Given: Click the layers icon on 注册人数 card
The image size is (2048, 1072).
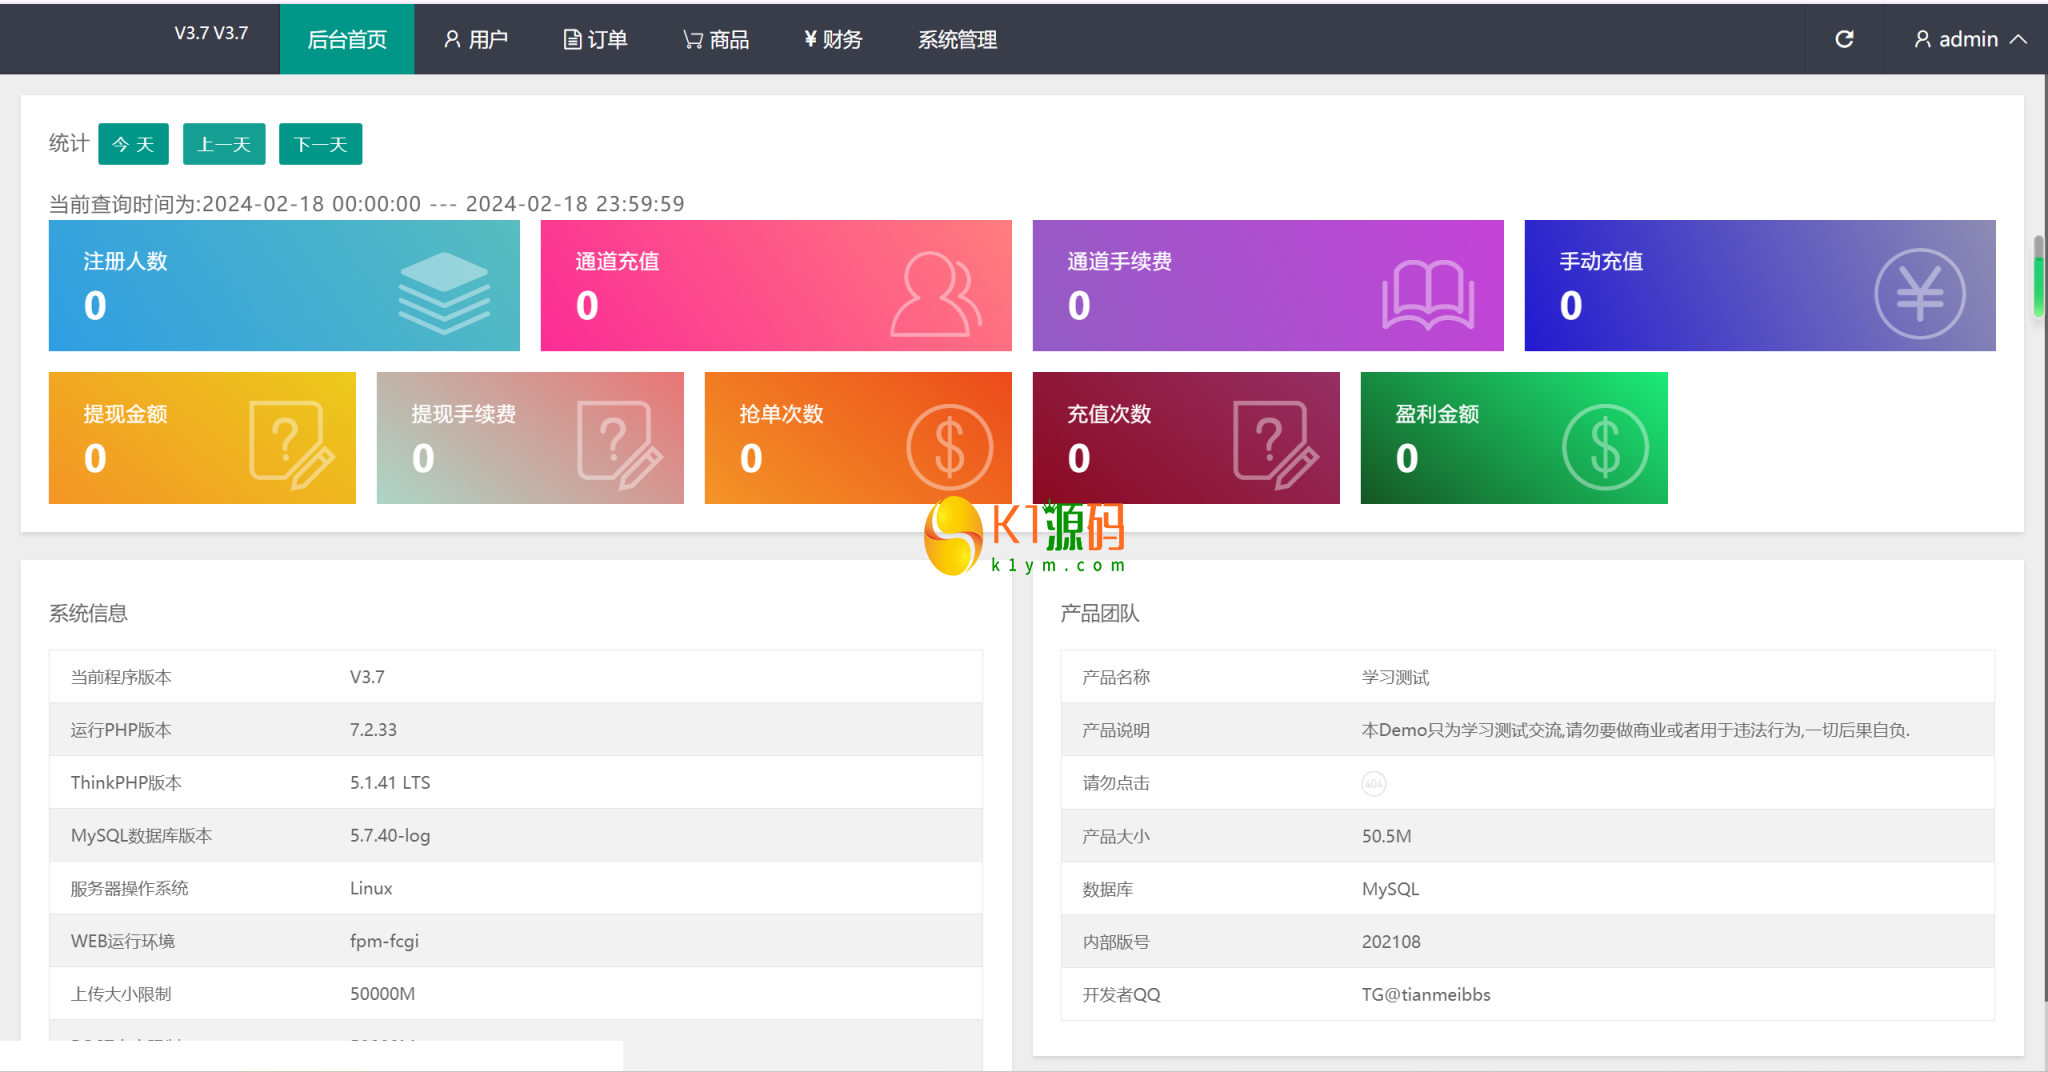Looking at the screenshot, I should coord(444,293).
